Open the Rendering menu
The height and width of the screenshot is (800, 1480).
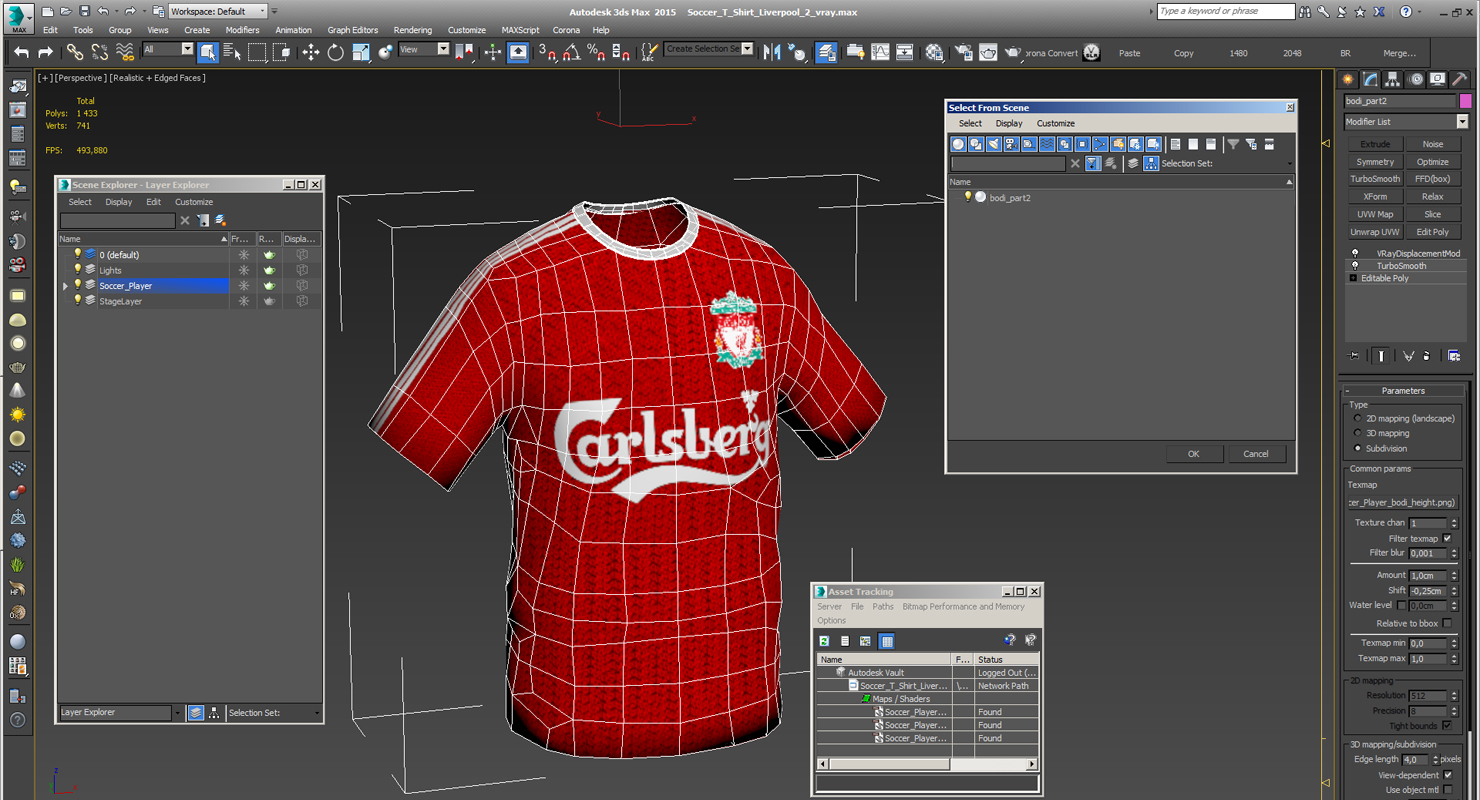click(x=413, y=30)
